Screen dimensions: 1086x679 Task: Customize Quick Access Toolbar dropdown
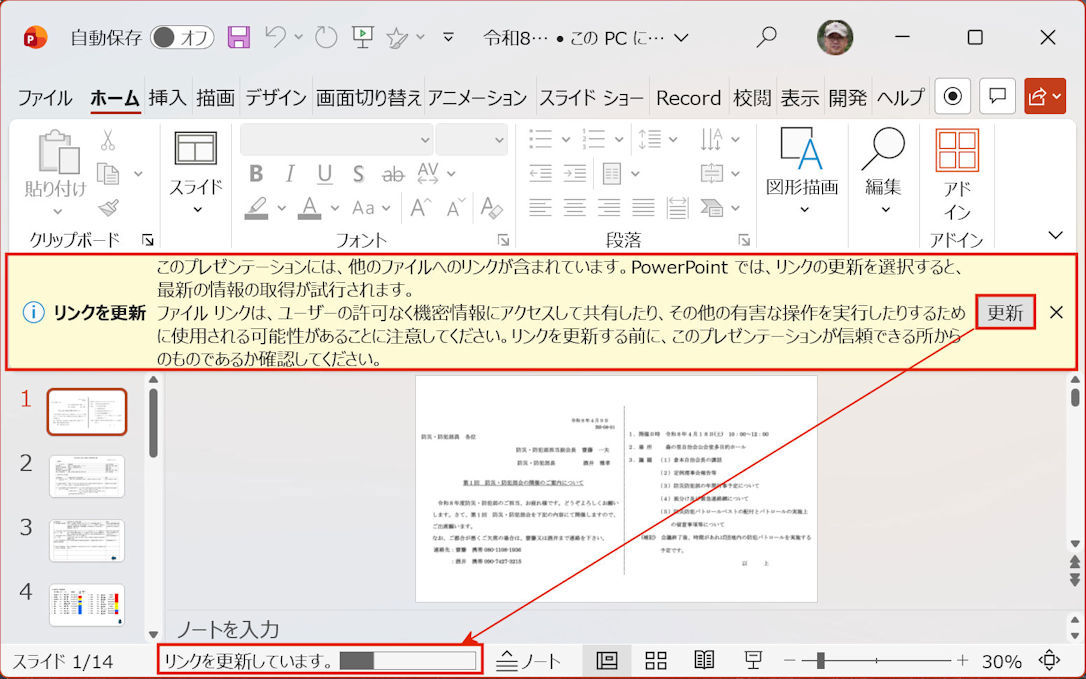tap(449, 37)
